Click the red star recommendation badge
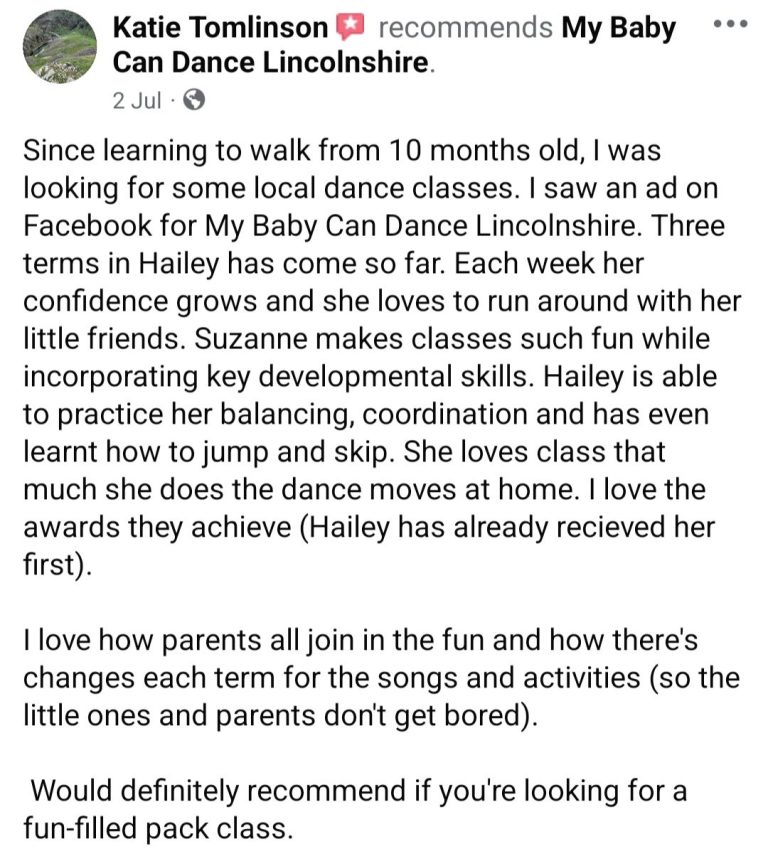 [x=350, y=27]
